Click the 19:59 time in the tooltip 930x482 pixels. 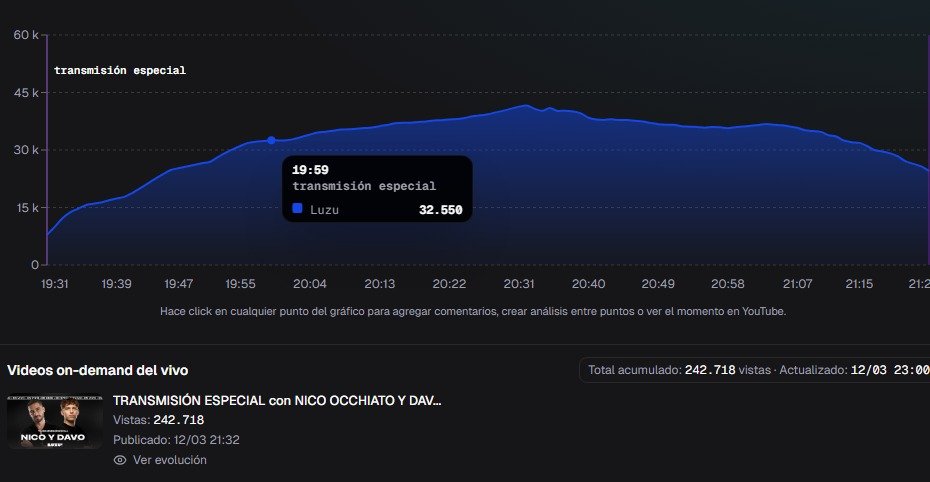click(x=310, y=170)
